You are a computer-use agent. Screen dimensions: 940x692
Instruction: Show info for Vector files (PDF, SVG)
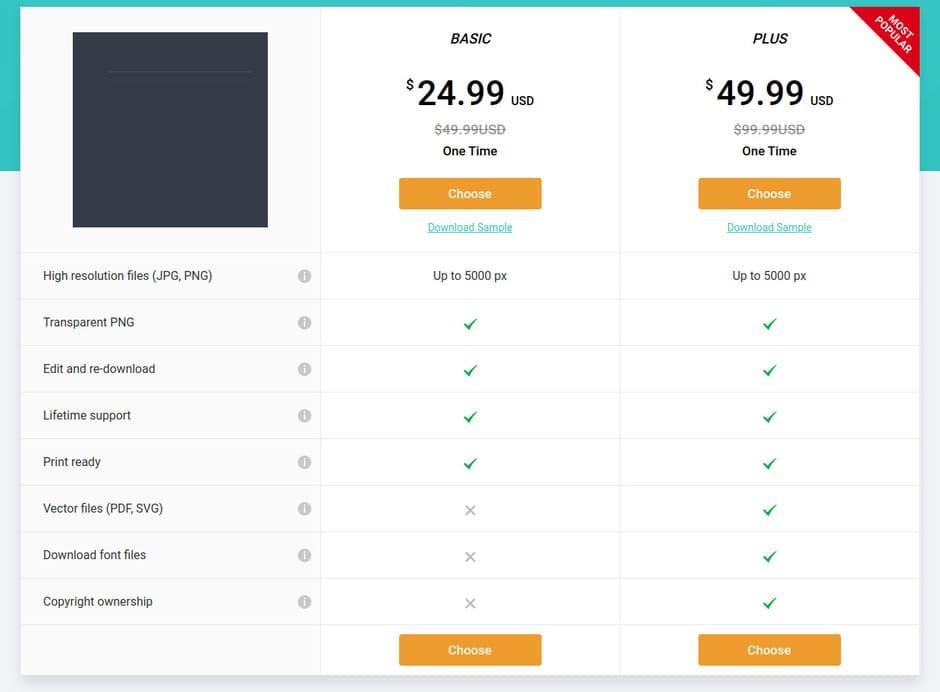304,509
